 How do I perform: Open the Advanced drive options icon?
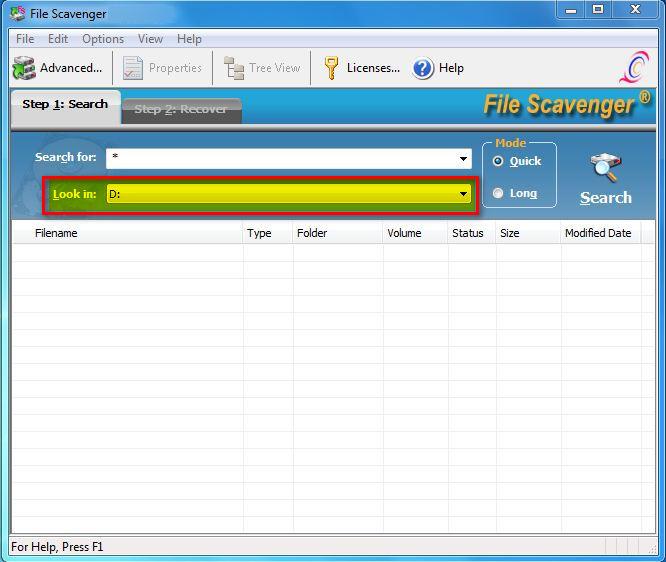(24, 68)
